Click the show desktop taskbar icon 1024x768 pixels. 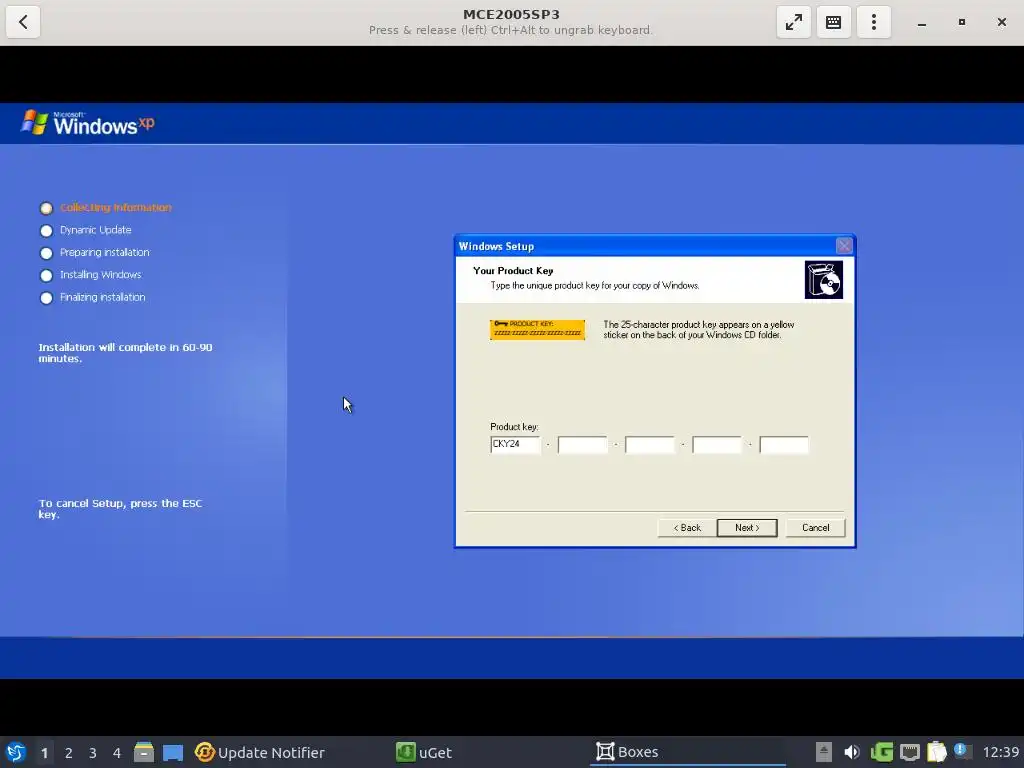173,753
